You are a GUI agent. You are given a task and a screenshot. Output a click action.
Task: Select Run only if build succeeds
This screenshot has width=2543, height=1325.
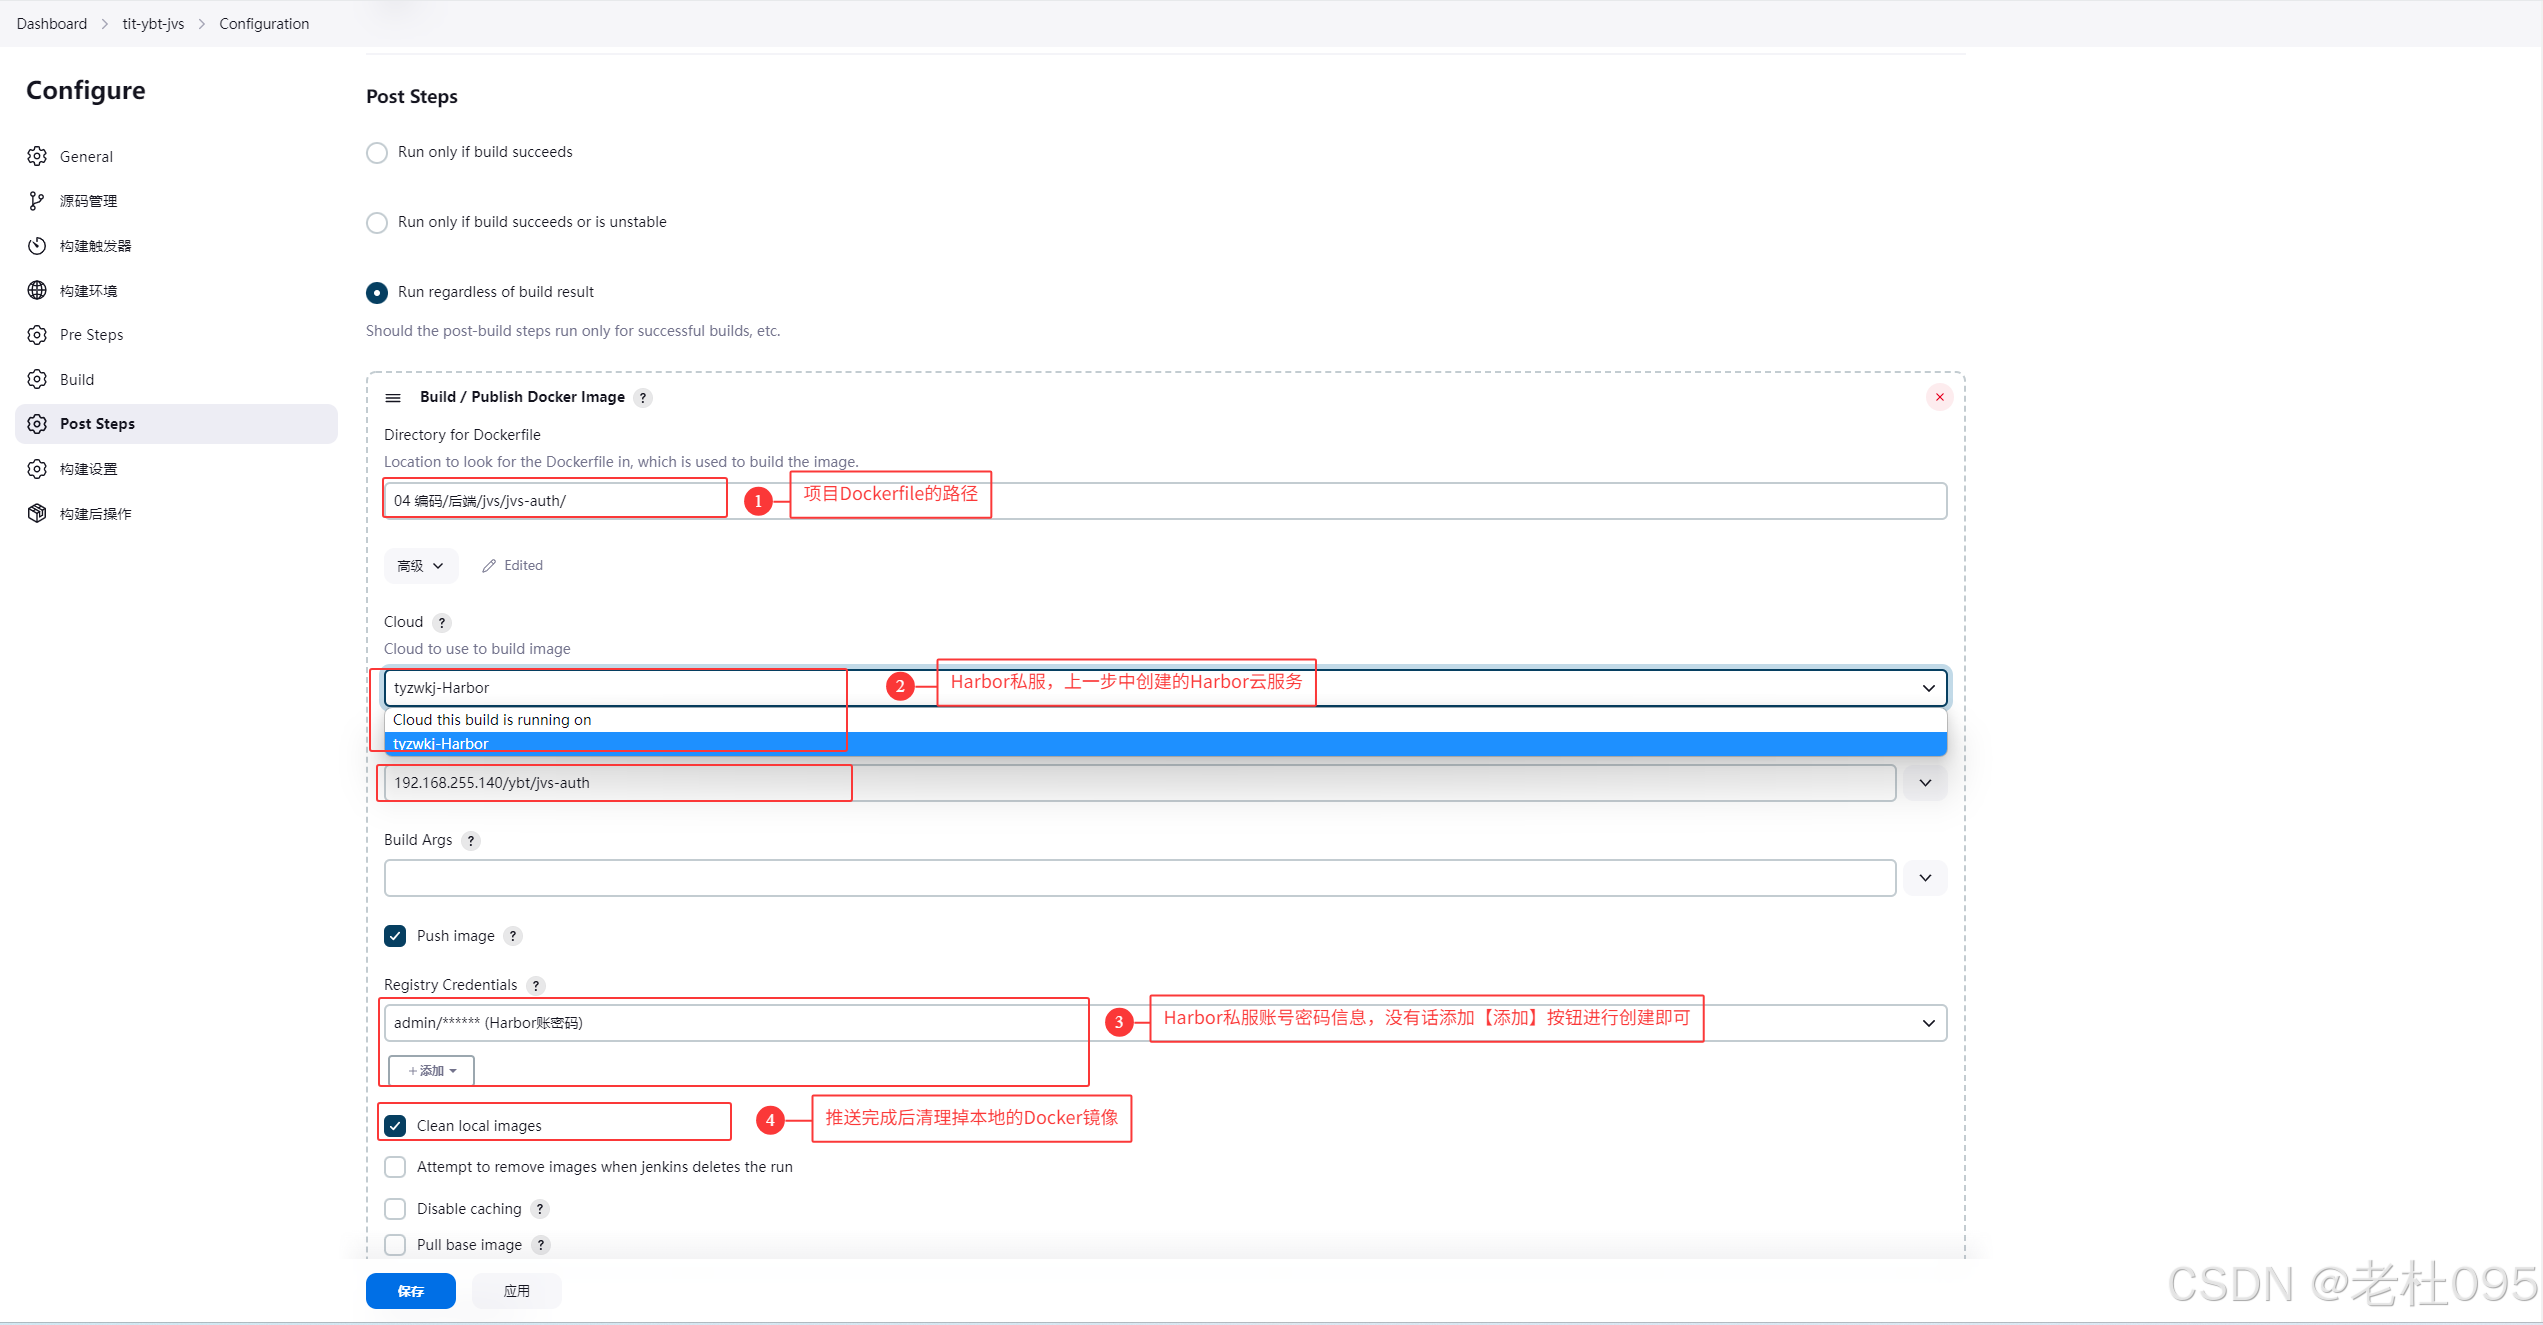[x=377, y=153]
